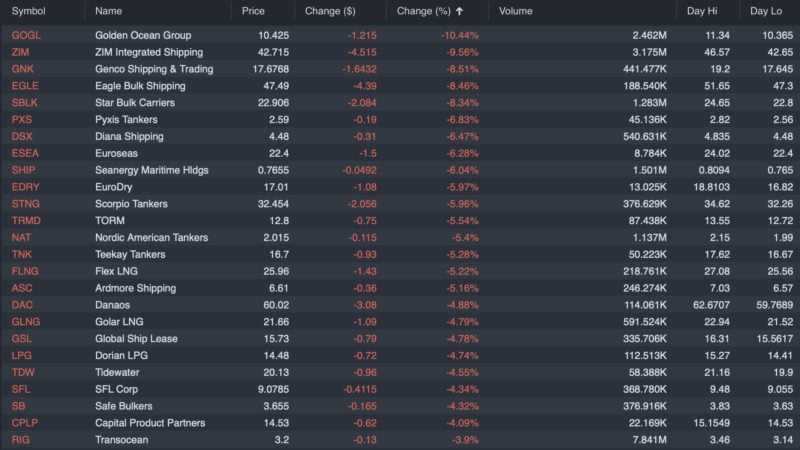The height and width of the screenshot is (450, 800).
Task: Select the Danaos row
Action: 113,305
